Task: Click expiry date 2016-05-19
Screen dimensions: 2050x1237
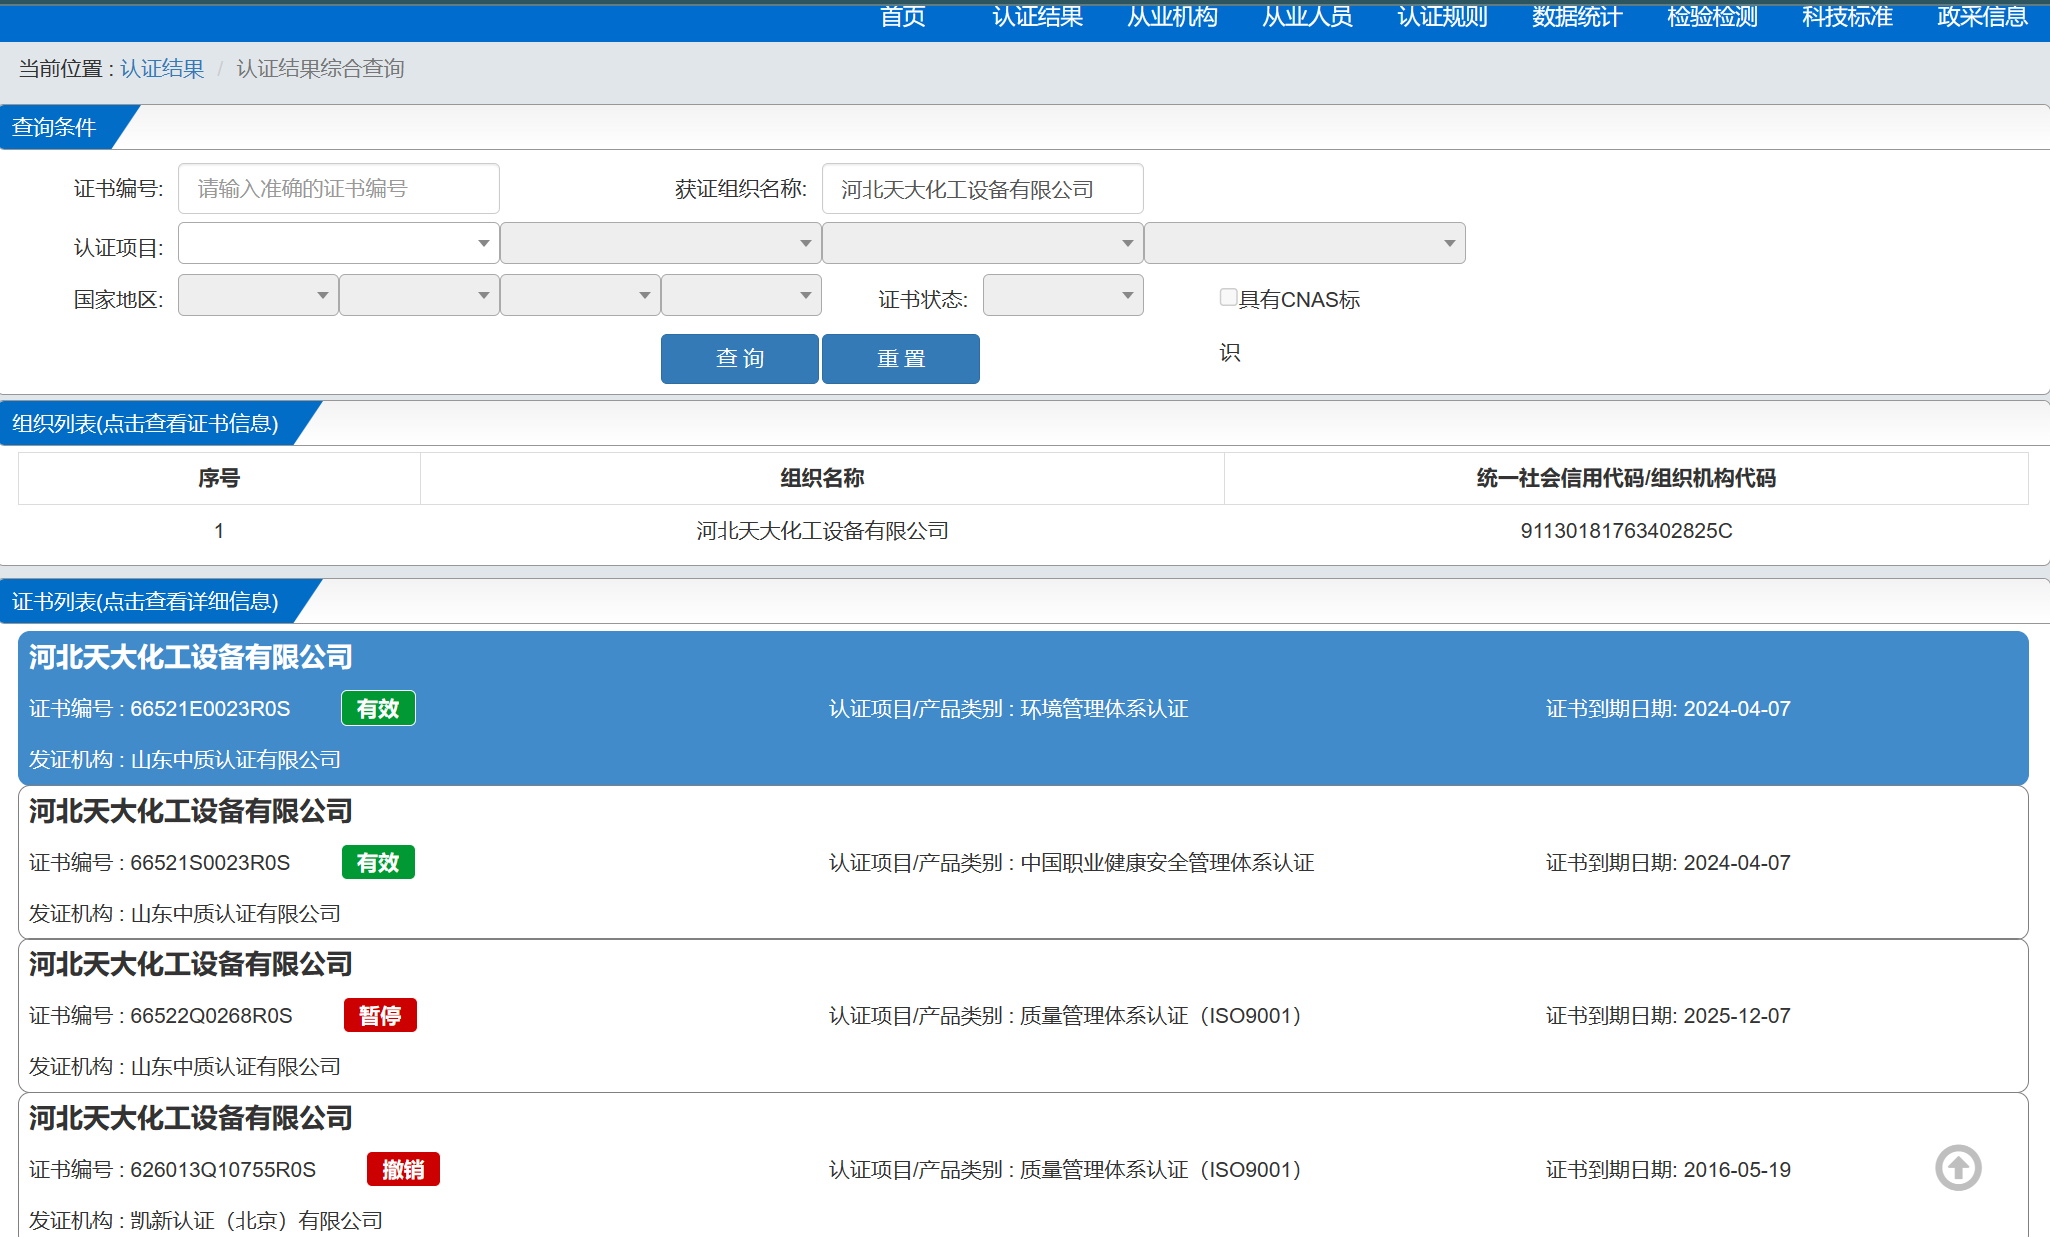Action: [1737, 1169]
